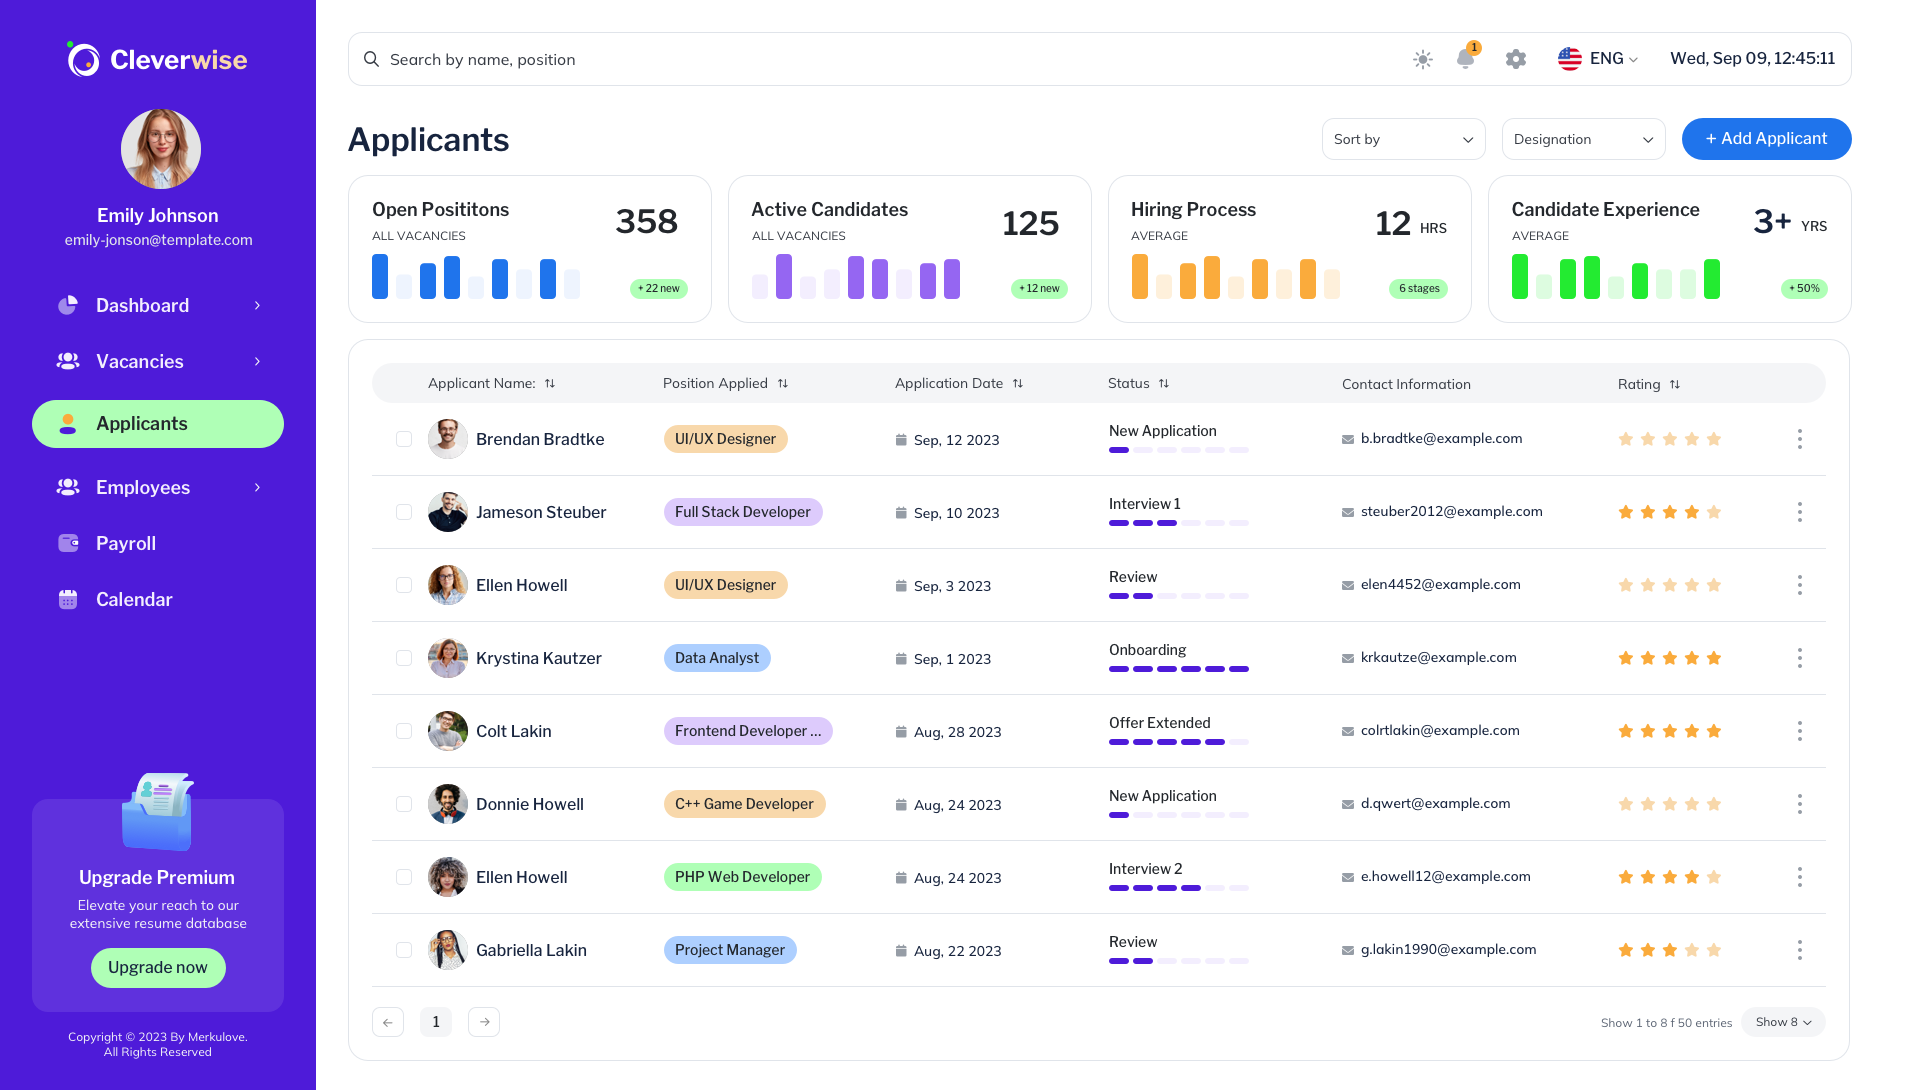
Task: Switch to the Vacancies section
Action: [139, 361]
